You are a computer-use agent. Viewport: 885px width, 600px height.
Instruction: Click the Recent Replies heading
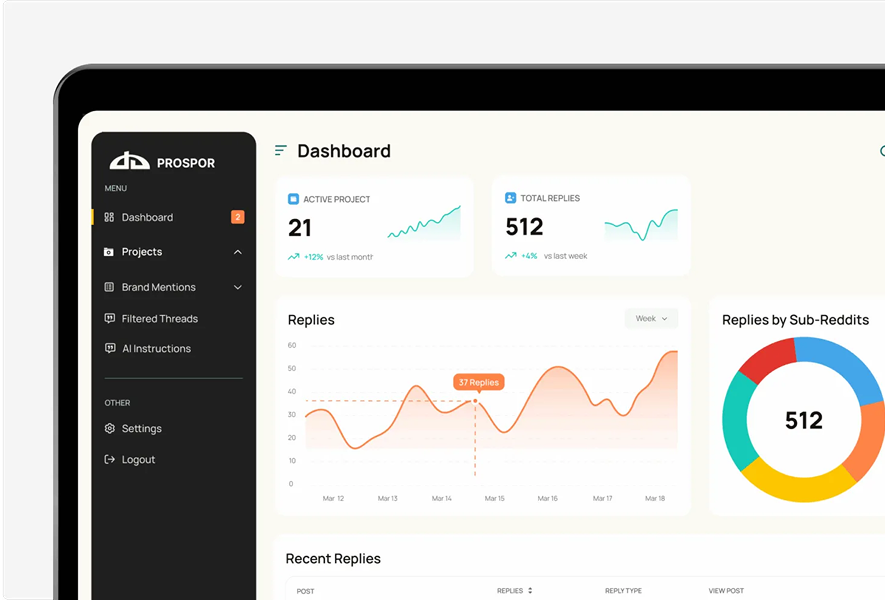333,558
